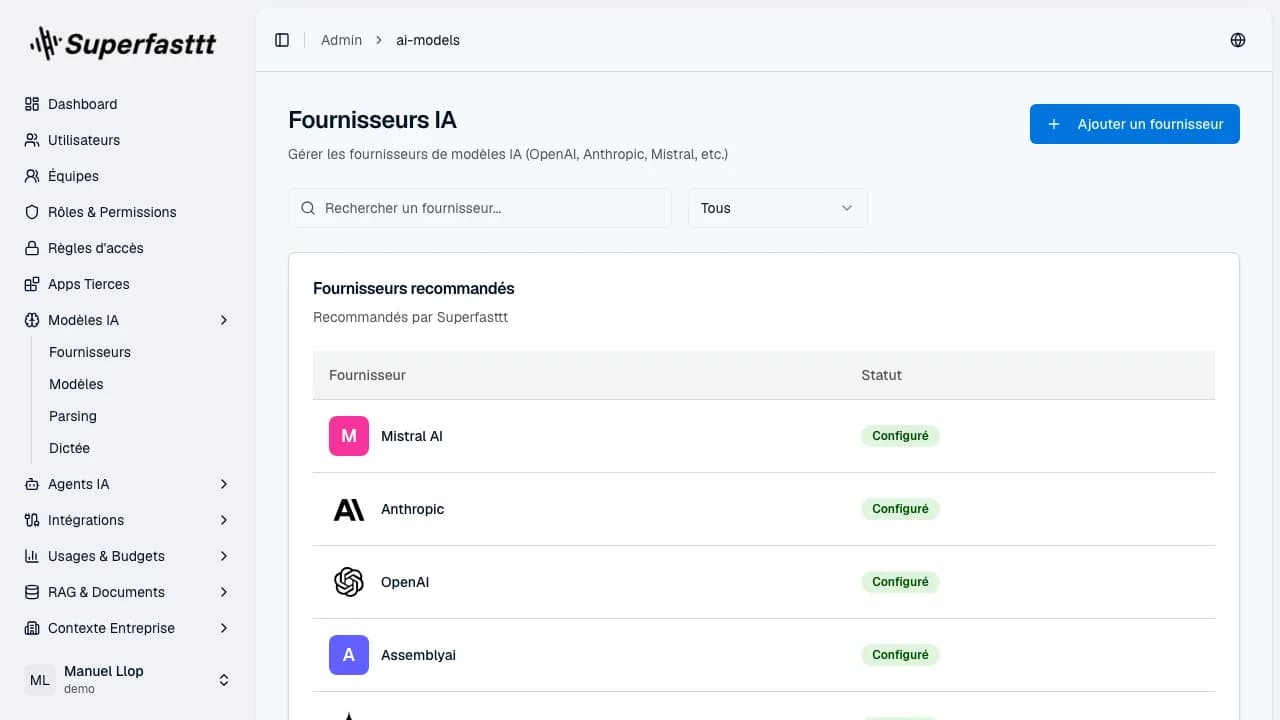The width and height of the screenshot is (1280, 720).
Task: Click Configuré badge in Assemblyai row
Action: point(900,655)
